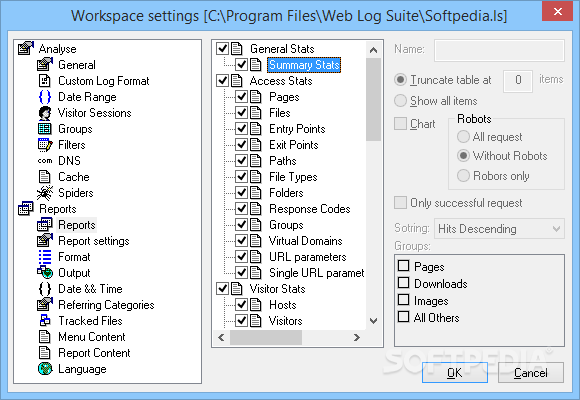Click the Name input field
The width and height of the screenshot is (580, 400).
[499, 50]
